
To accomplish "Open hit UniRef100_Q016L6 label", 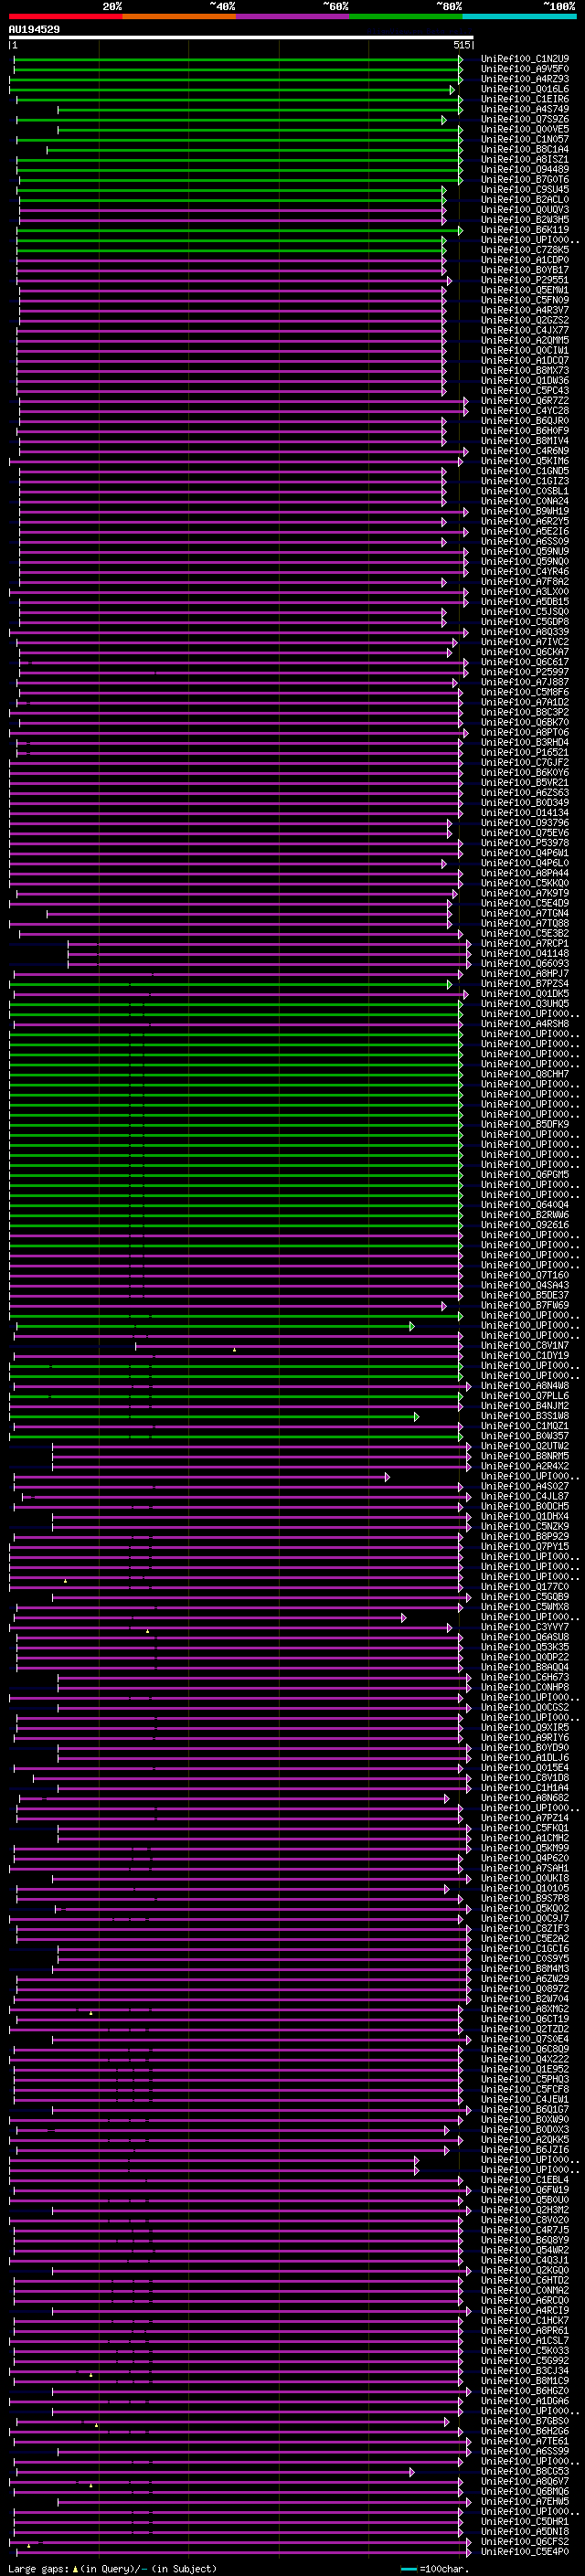I will point(525,89).
